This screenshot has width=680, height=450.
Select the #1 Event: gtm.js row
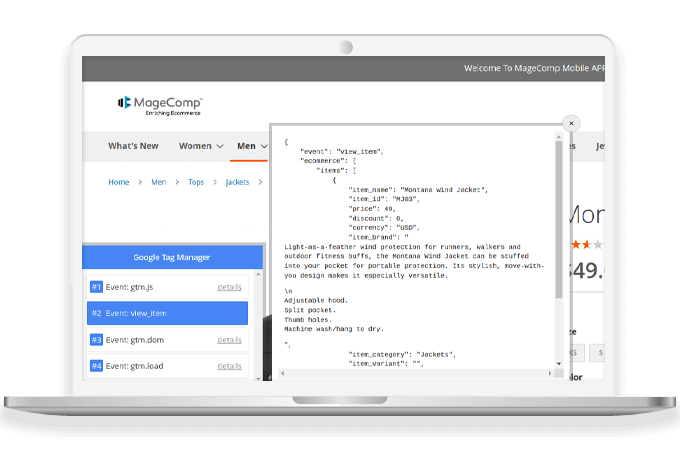pyautogui.click(x=167, y=287)
